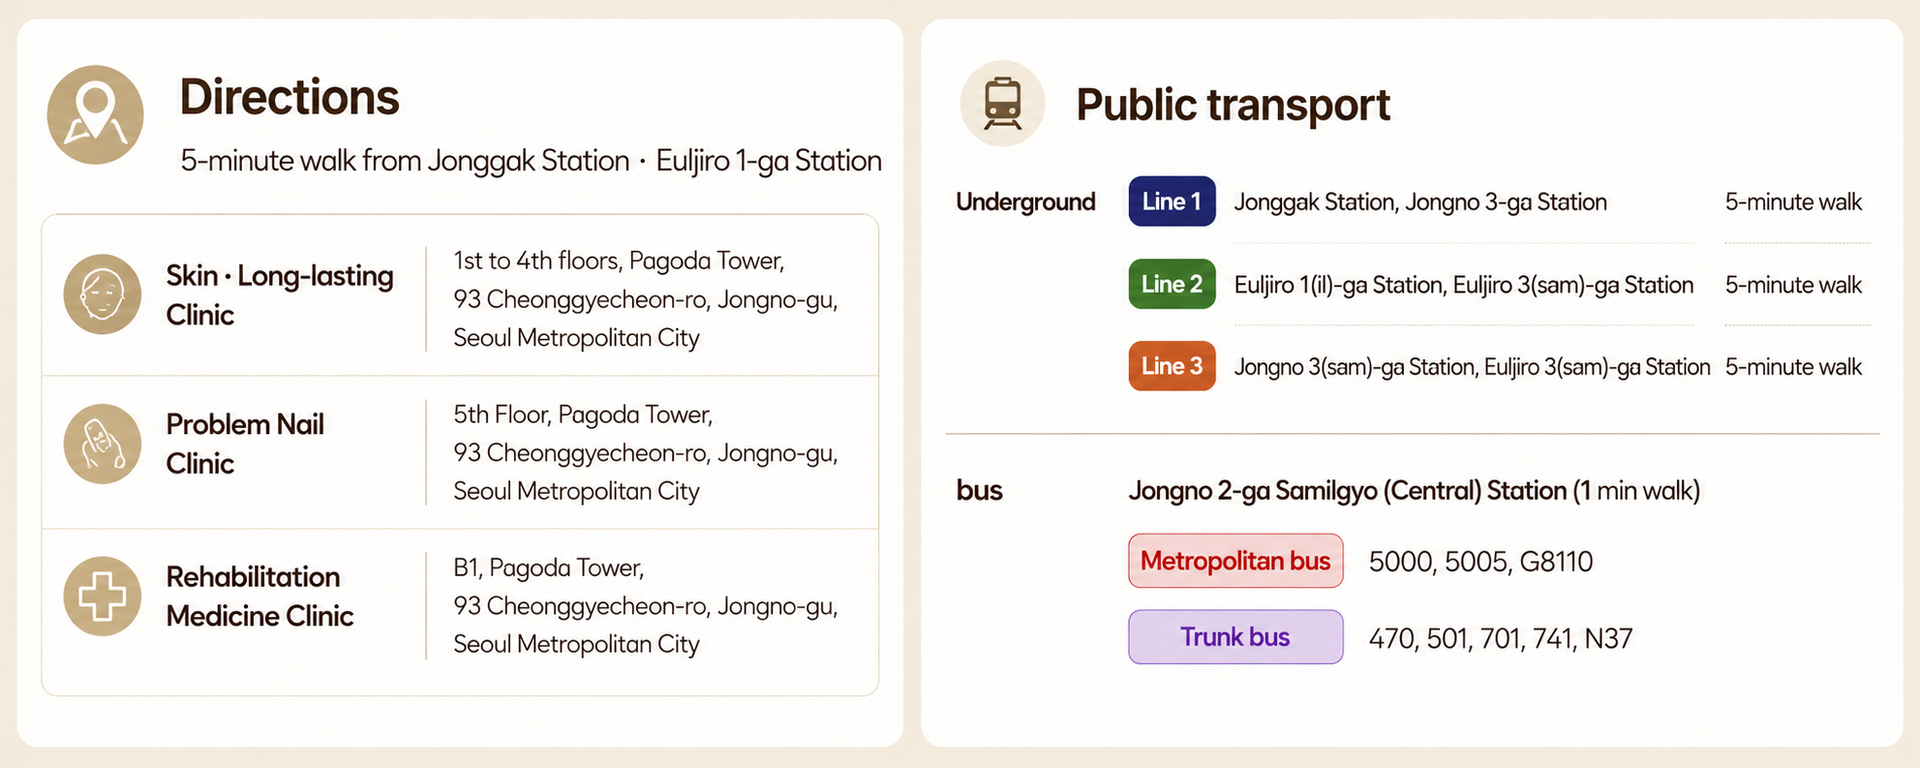Select the Metropolitan bus tag
Viewport: 1920px width, 768px height.
click(x=1236, y=561)
